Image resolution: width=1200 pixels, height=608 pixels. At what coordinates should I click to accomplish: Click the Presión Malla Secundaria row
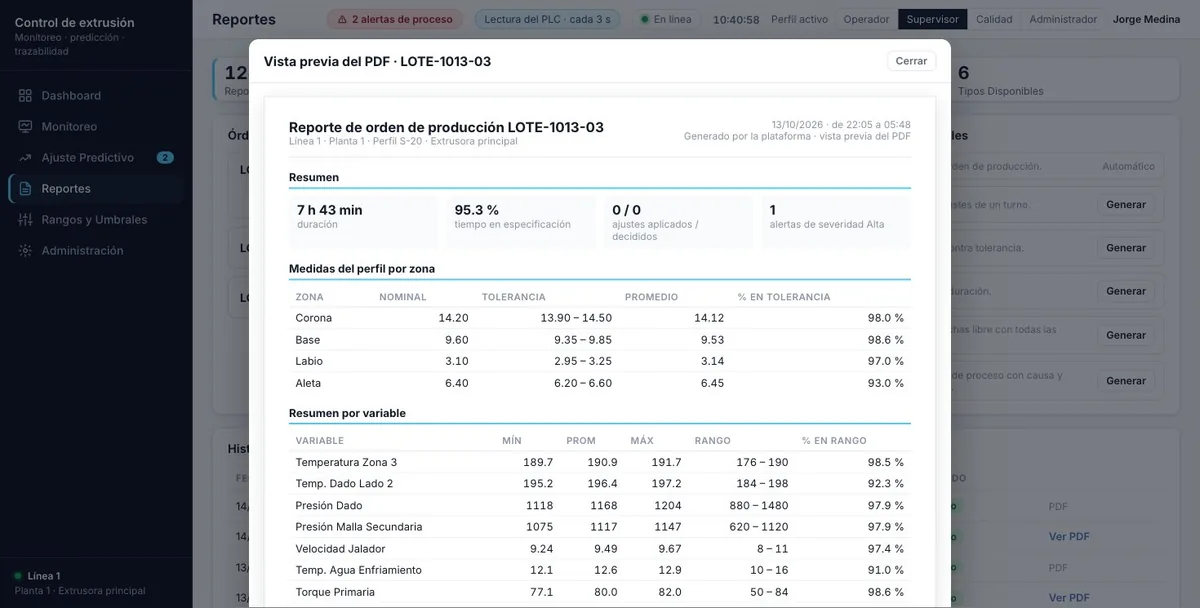coord(600,527)
